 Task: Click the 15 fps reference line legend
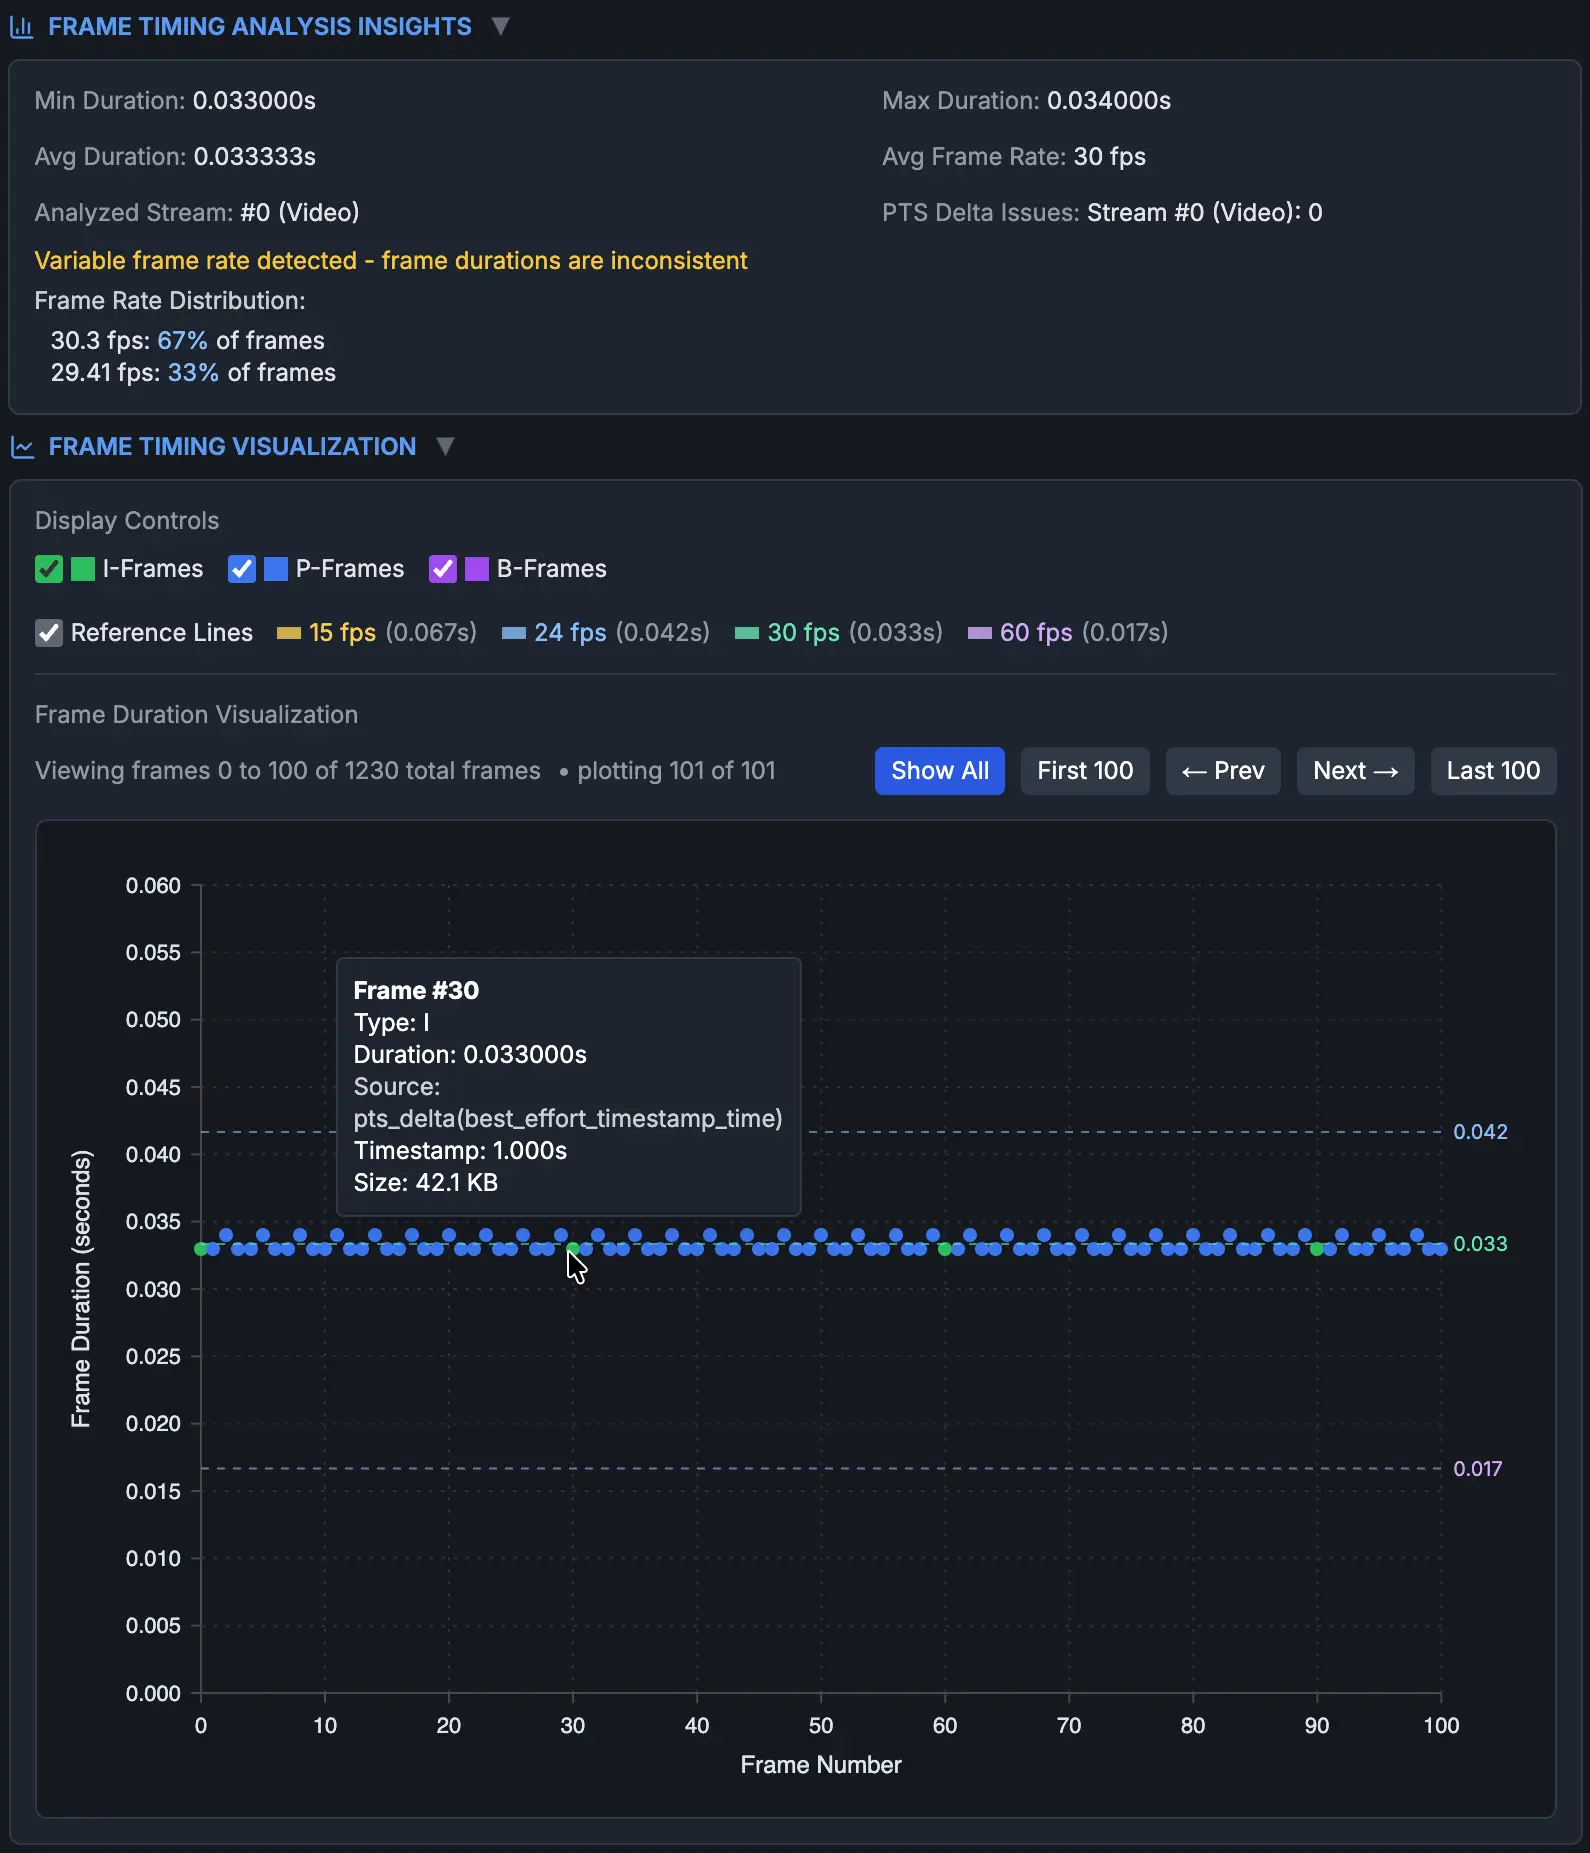coord(377,633)
